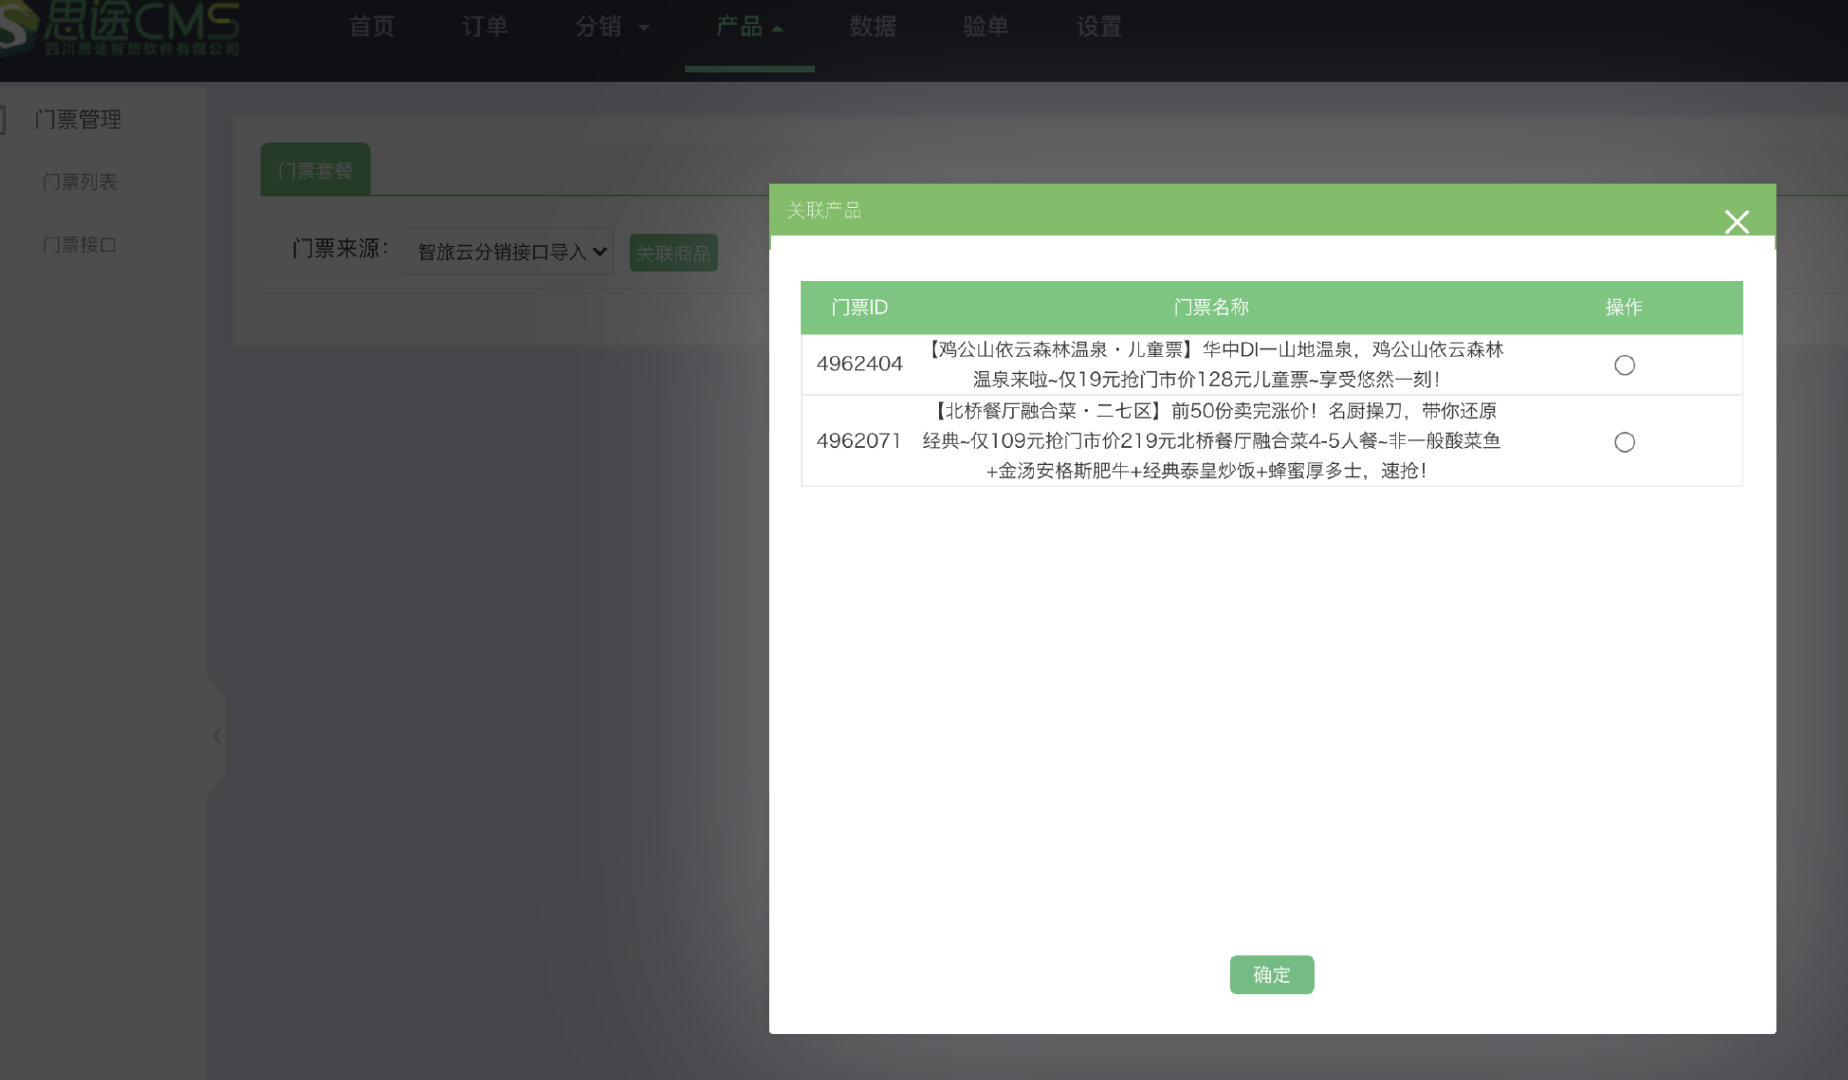1848x1080 pixels.
Task: Expand the 分销 menu dropdown
Action: point(612,27)
